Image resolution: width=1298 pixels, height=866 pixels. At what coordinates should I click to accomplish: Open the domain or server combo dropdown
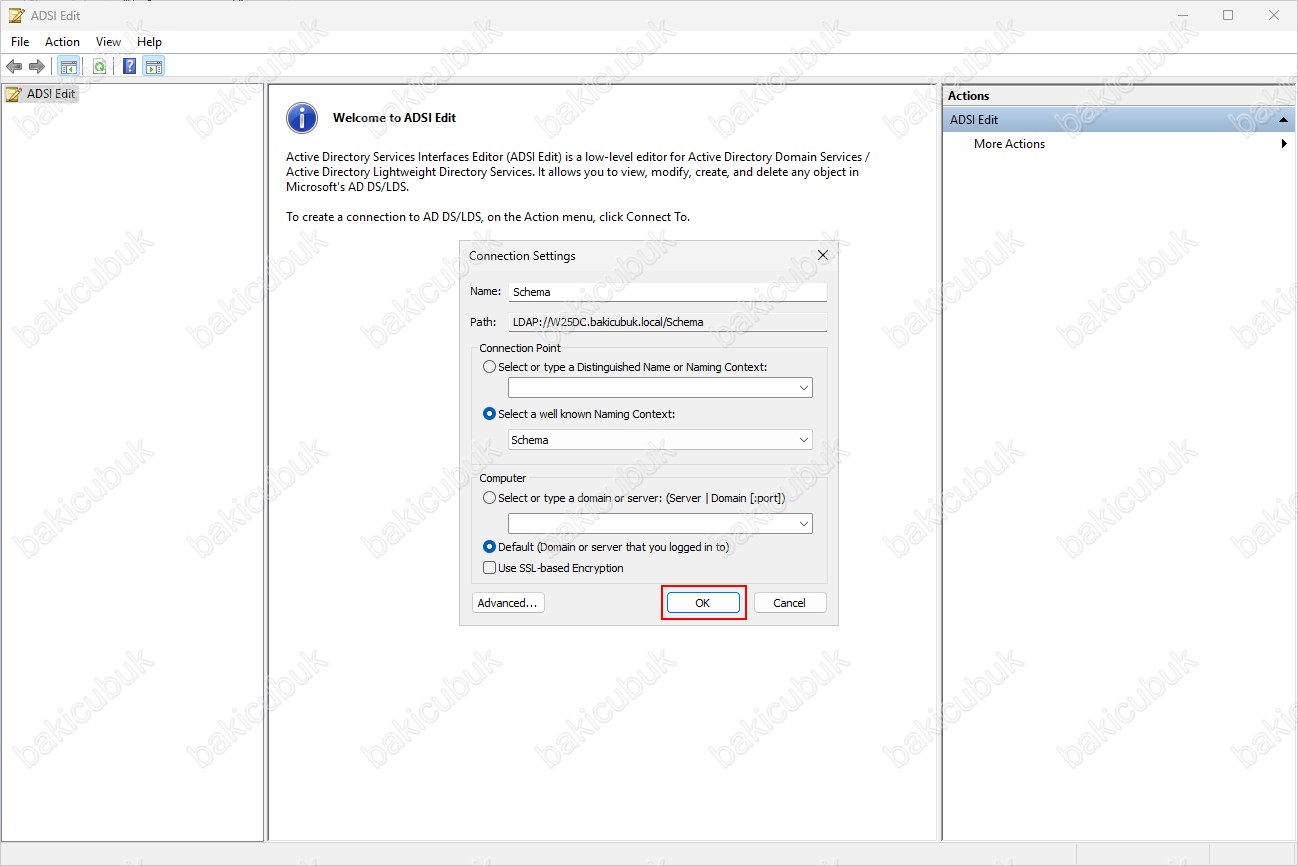[x=804, y=524]
